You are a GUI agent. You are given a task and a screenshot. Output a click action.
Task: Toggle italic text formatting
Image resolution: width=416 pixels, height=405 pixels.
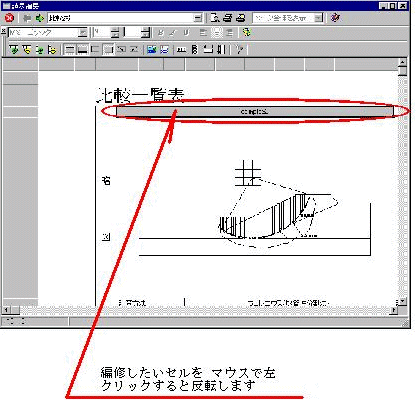173,33
